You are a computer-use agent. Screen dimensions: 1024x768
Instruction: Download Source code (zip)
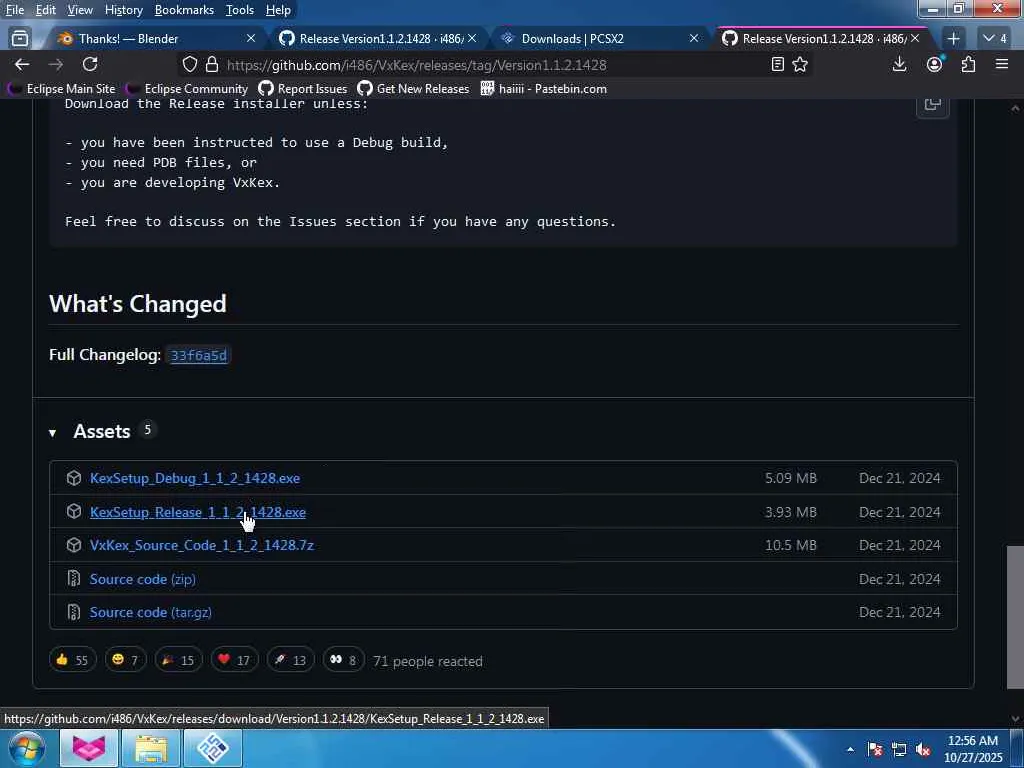[142, 579]
